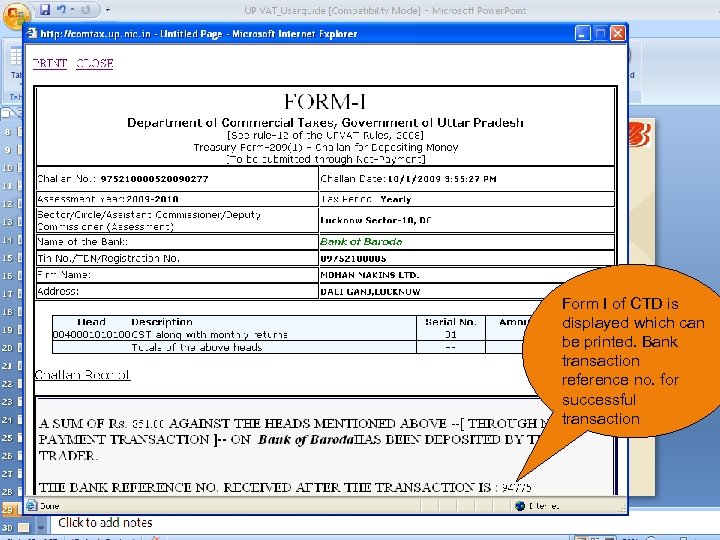Screen dimensions: 720x540
Task: Open the Office button menu in PowerPoint
Action: (16, 15)
